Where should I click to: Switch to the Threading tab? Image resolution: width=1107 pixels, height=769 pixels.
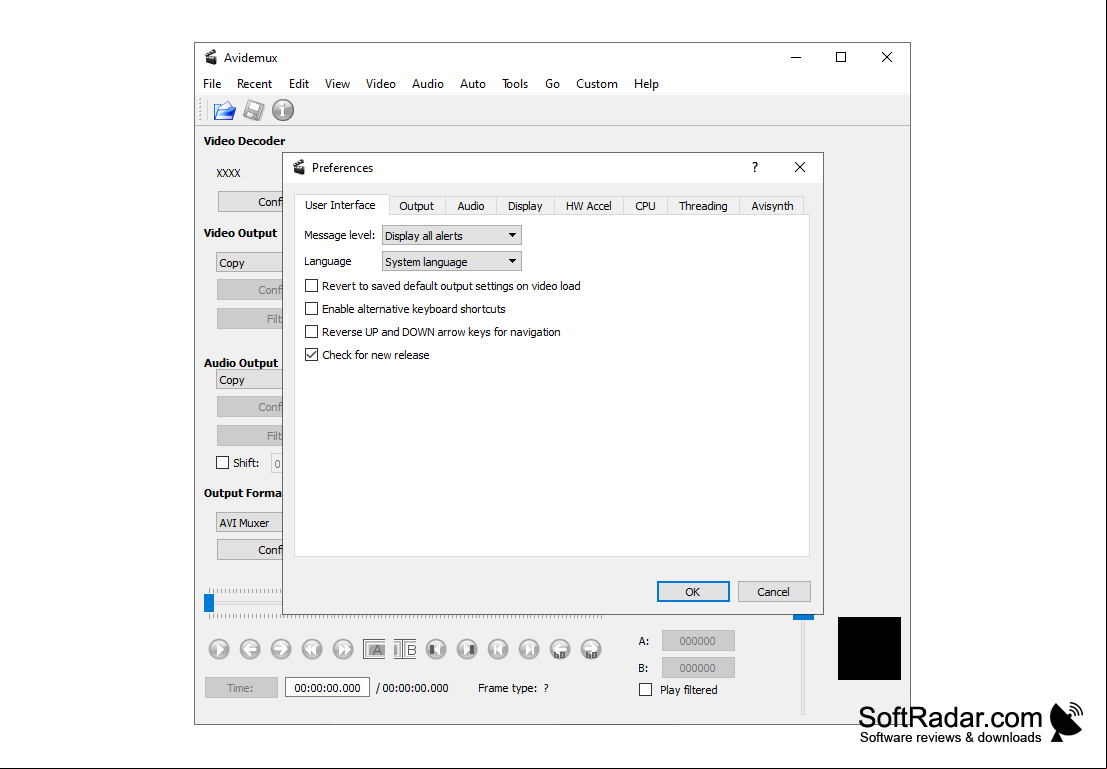coord(703,205)
